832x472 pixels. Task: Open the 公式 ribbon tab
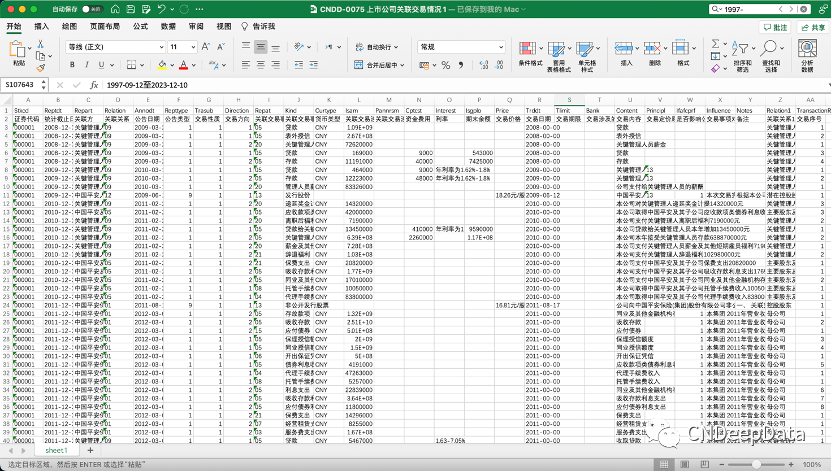pos(140,26)
